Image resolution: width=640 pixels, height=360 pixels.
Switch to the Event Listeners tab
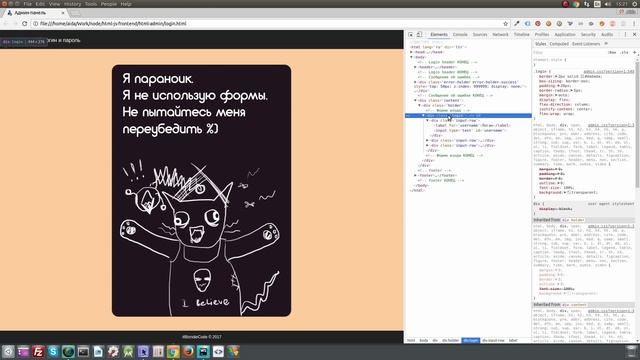tap(586, 44)
